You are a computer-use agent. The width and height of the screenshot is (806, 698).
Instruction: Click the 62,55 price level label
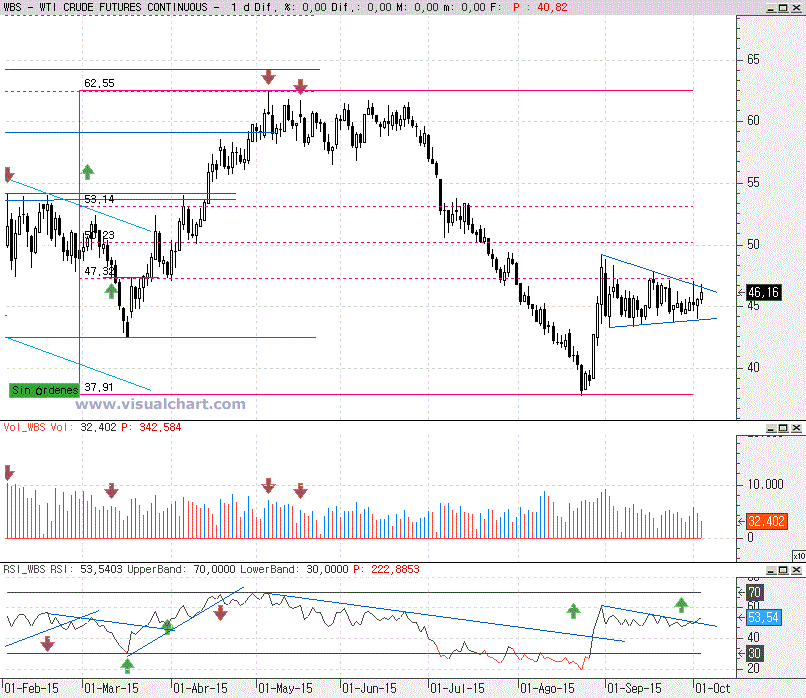[x=99, y=83]
